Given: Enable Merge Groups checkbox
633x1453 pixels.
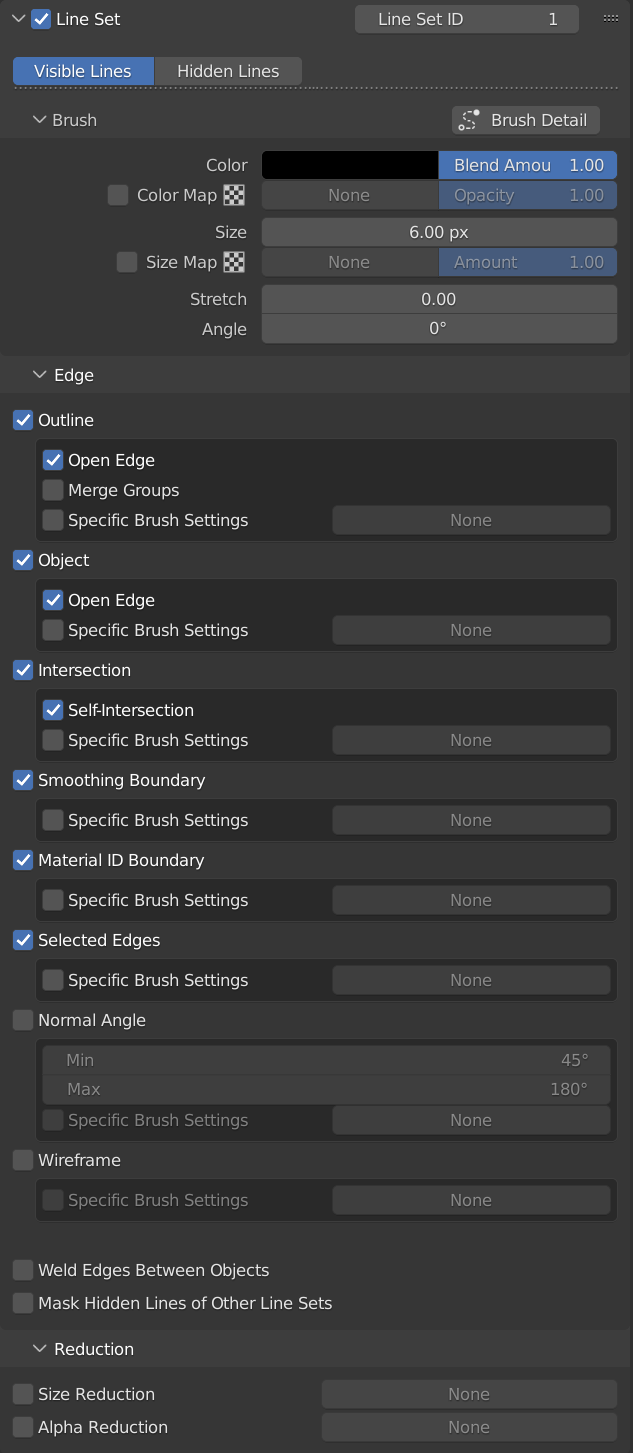Looking at the screenshot, I should coord(53,490).
